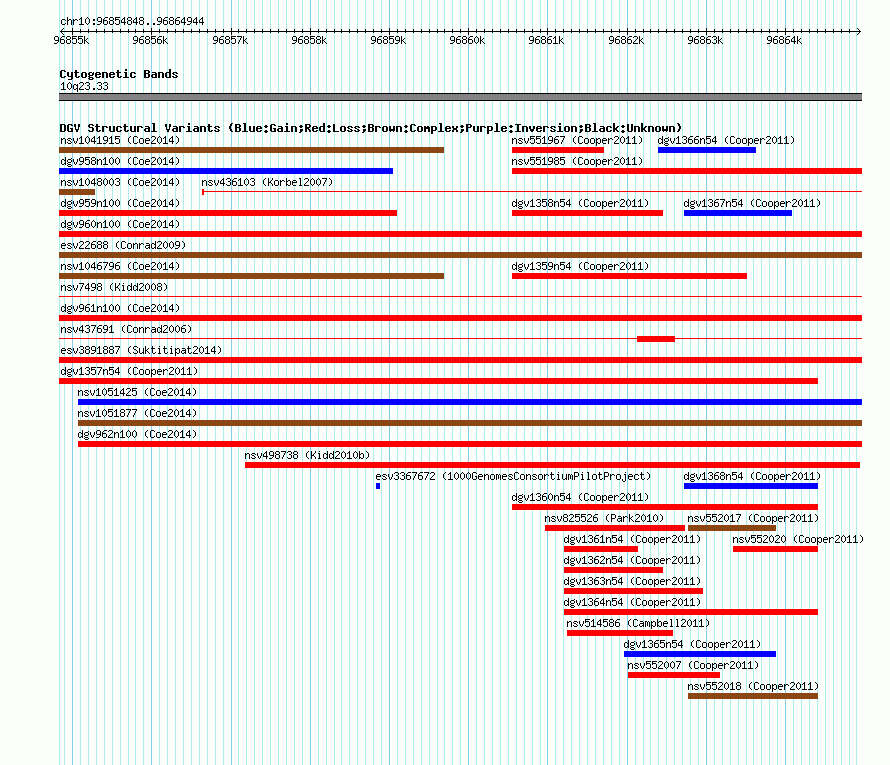The image size is (890, 765).
Task: Click nsv1046796 (Coe2014) label
Action: click(120, 266)
